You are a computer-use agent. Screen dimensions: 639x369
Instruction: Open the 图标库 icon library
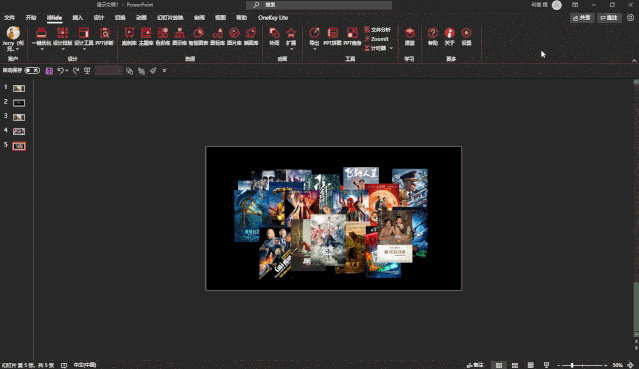tap(217, 36)
